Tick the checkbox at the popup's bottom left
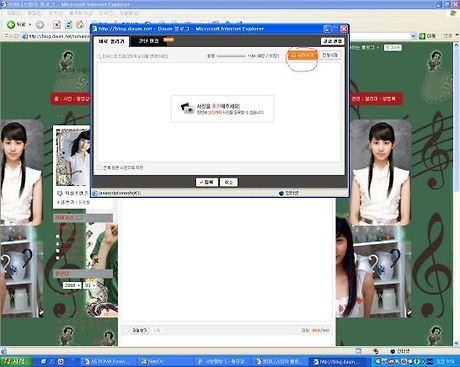The height and width of the screenshot is (367, 460). point(99,167)
